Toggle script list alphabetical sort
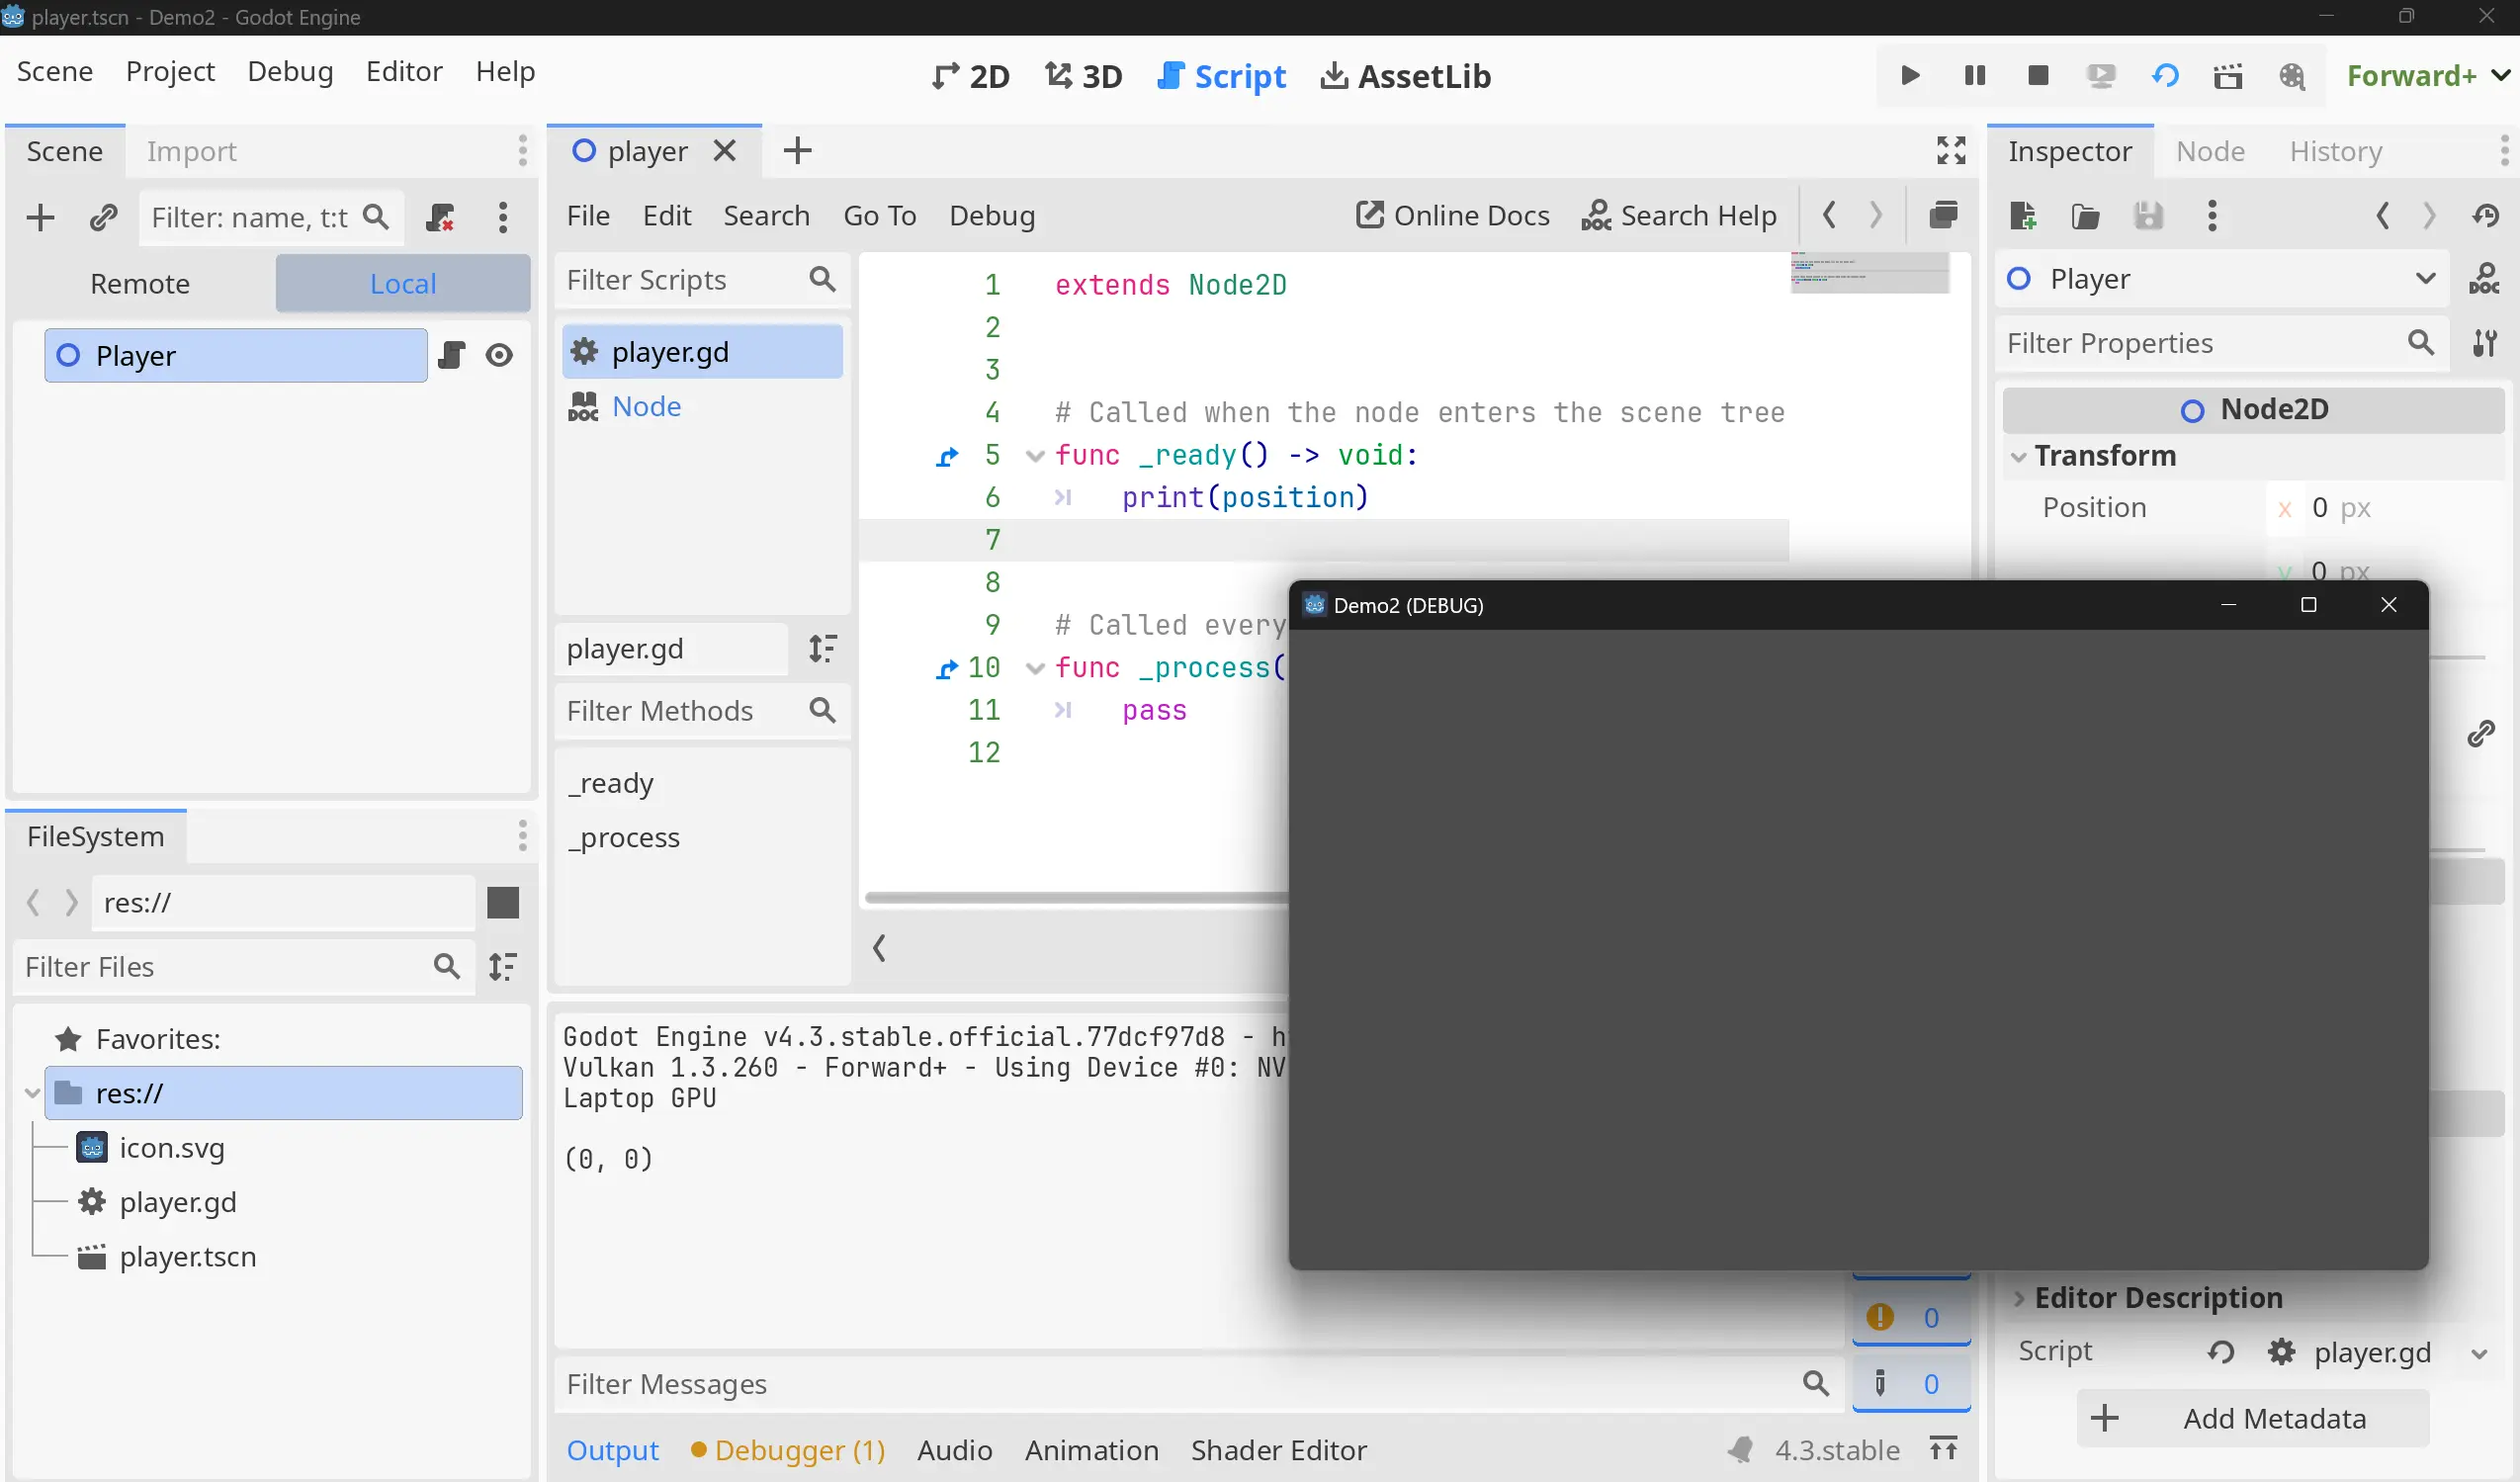 tap(822, 649)
